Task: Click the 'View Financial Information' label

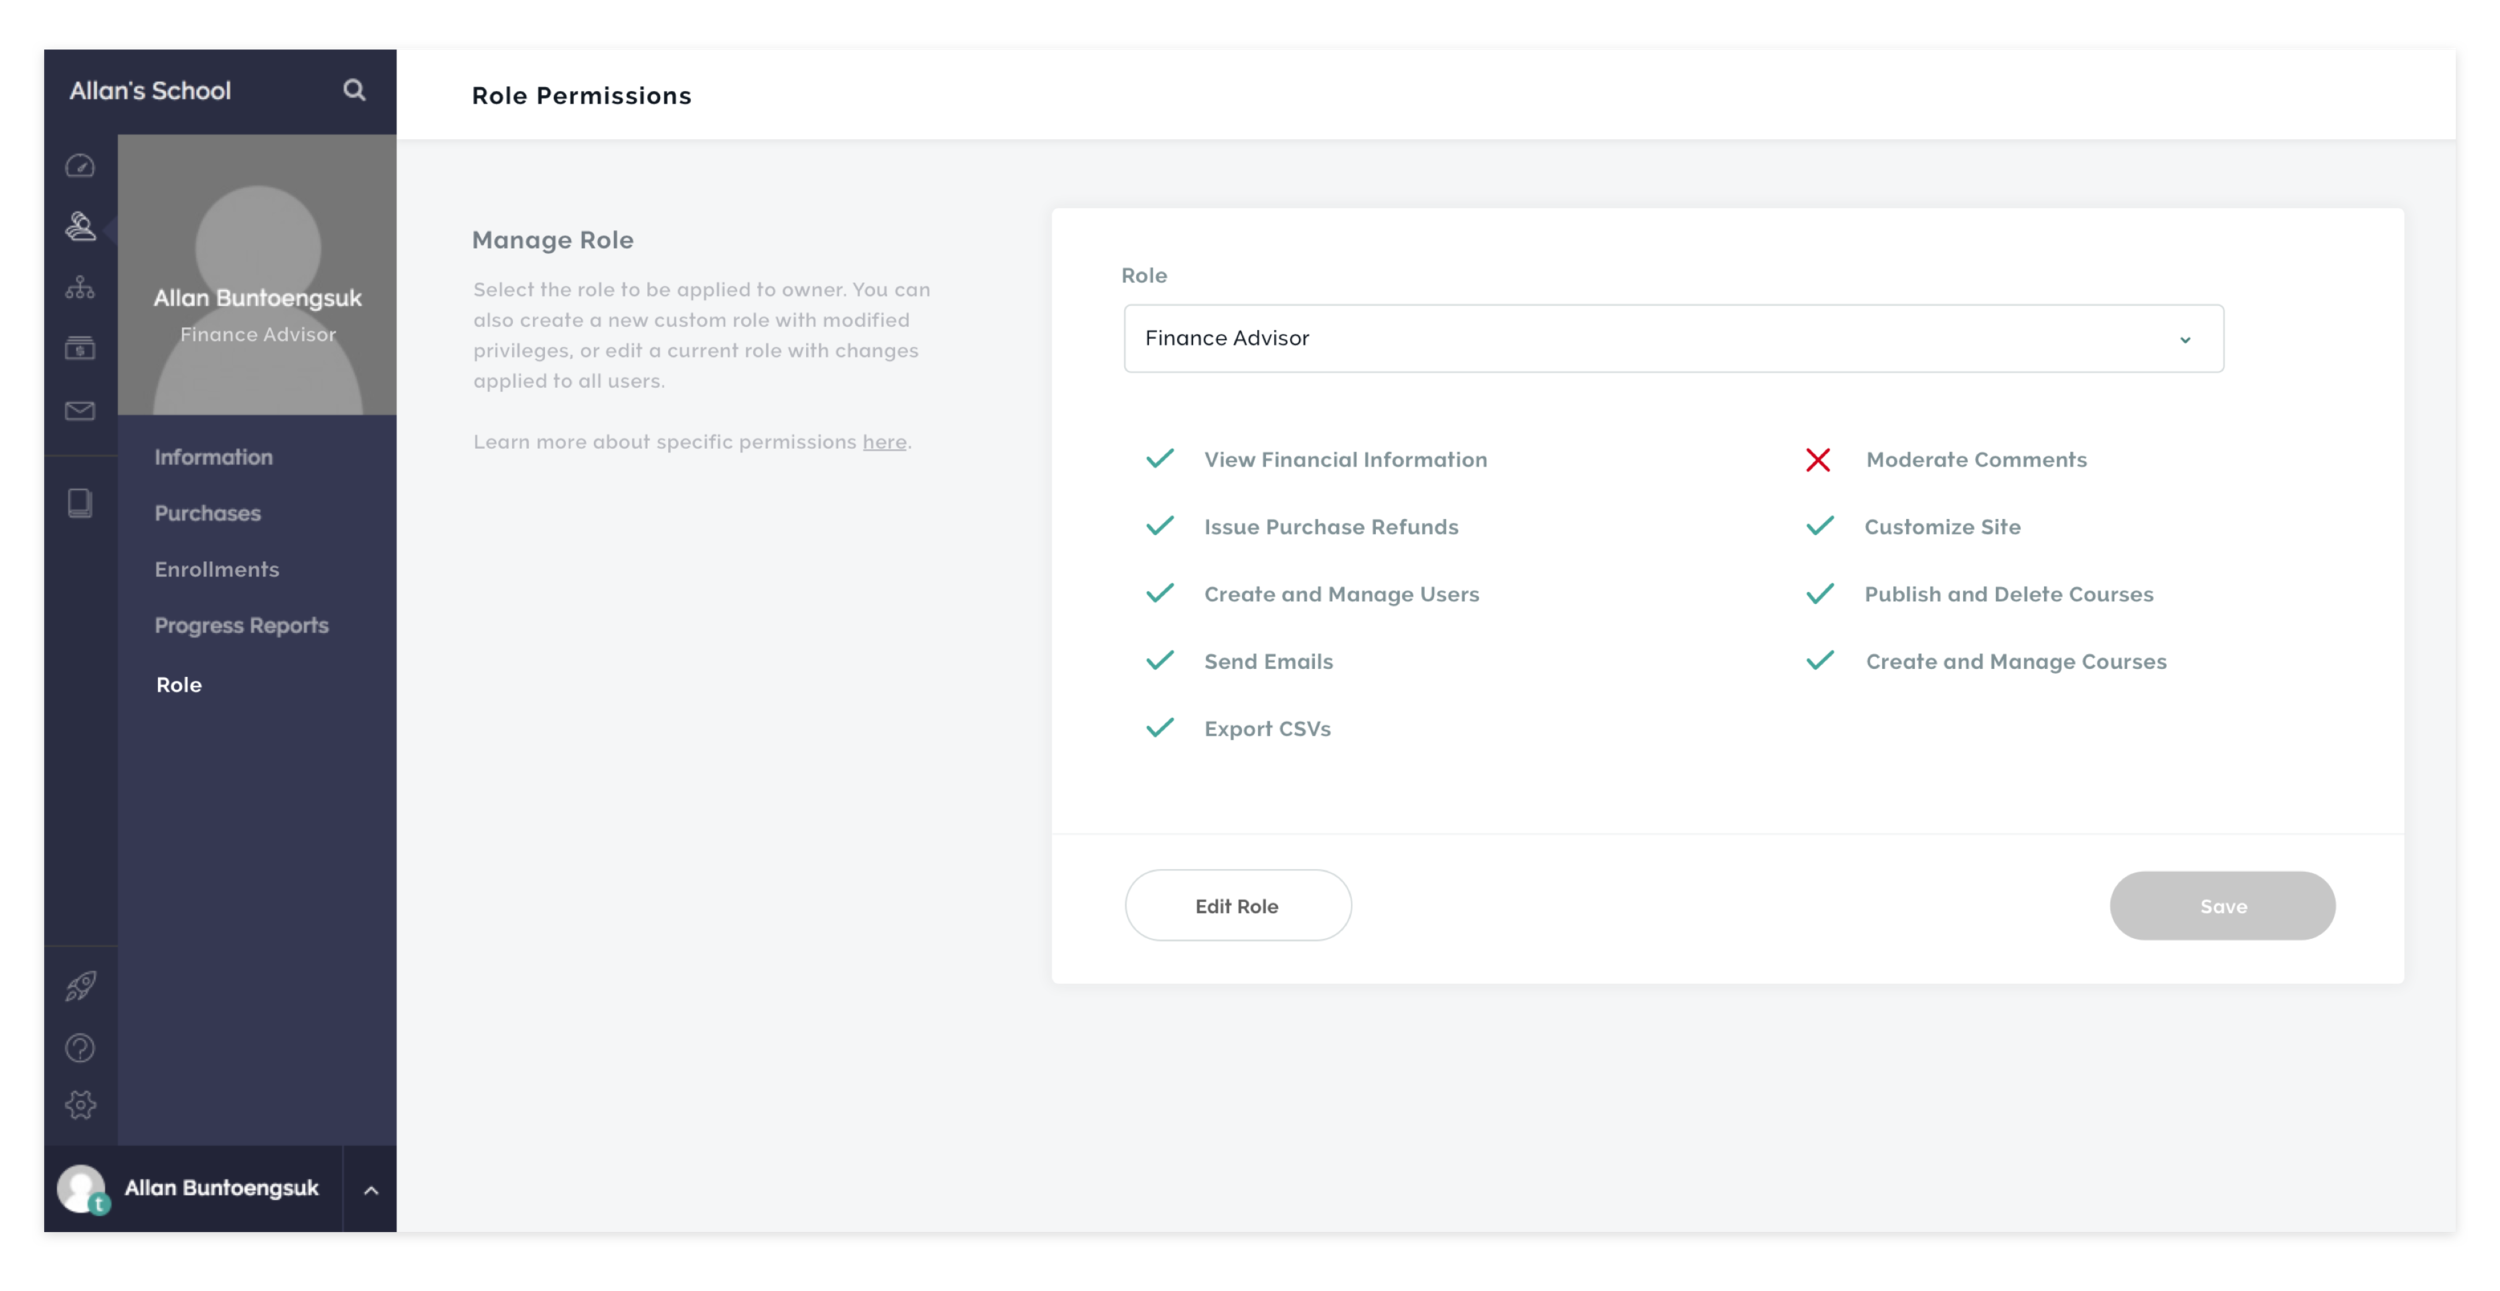Action: click(1345, 460)
